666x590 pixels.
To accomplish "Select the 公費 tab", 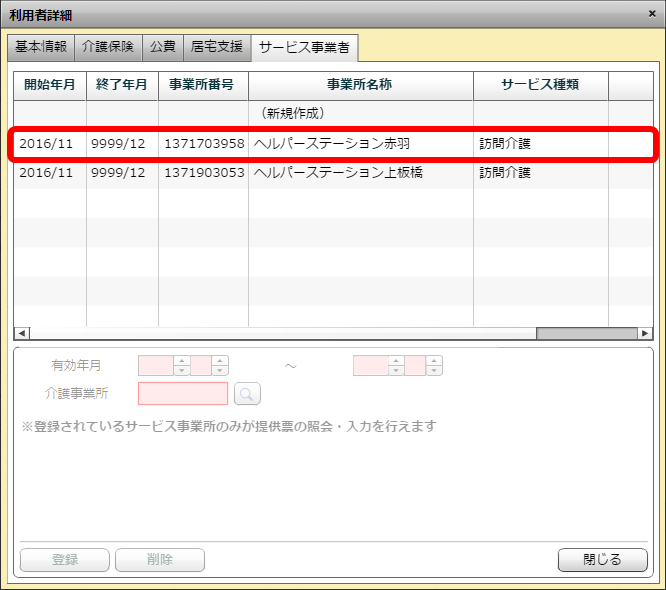I will pos(162,47).
